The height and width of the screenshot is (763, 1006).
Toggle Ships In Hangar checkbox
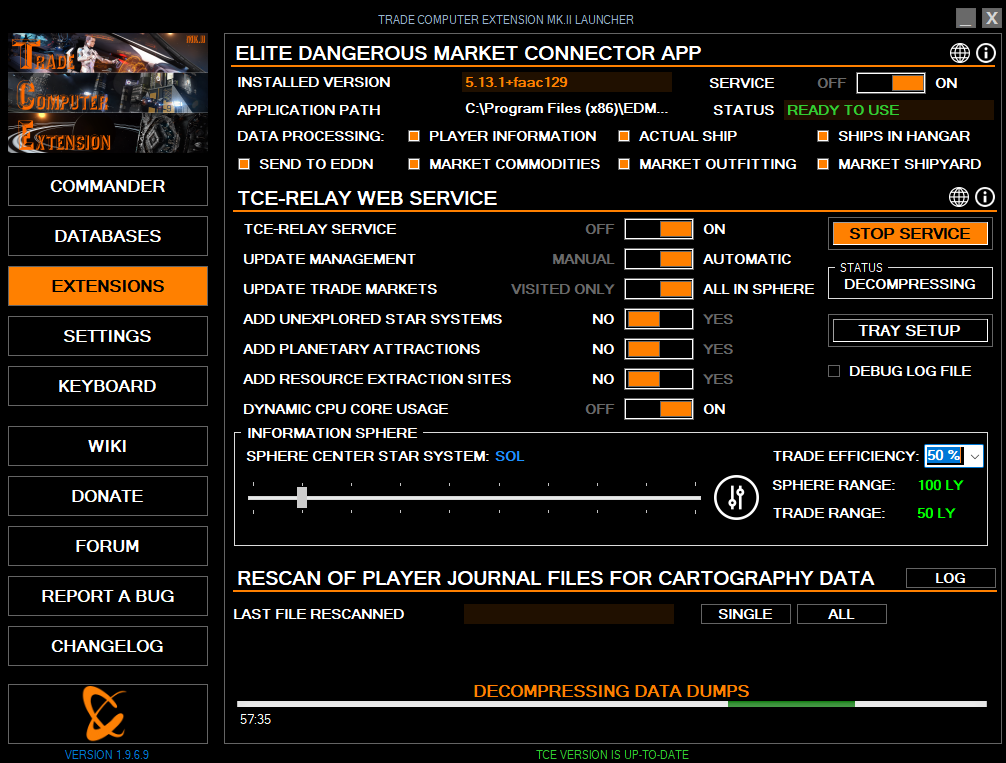point(823,136)
